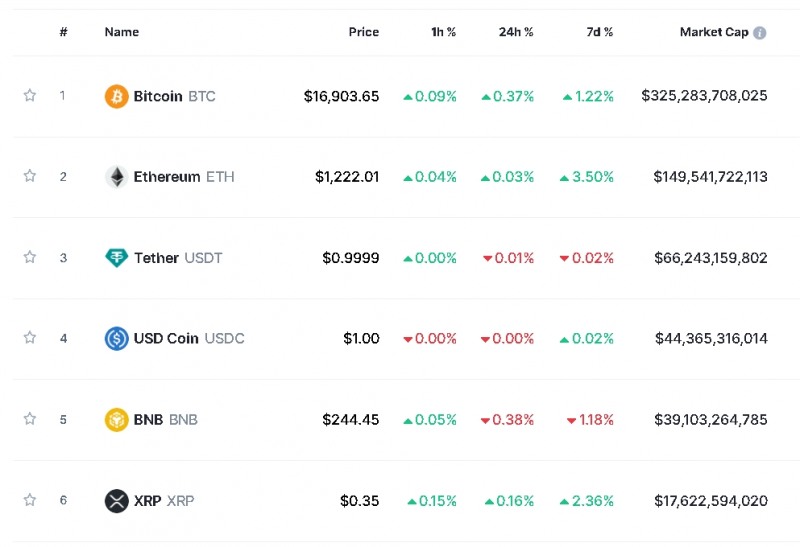Click the XRP black logo icon

(117, 501)
